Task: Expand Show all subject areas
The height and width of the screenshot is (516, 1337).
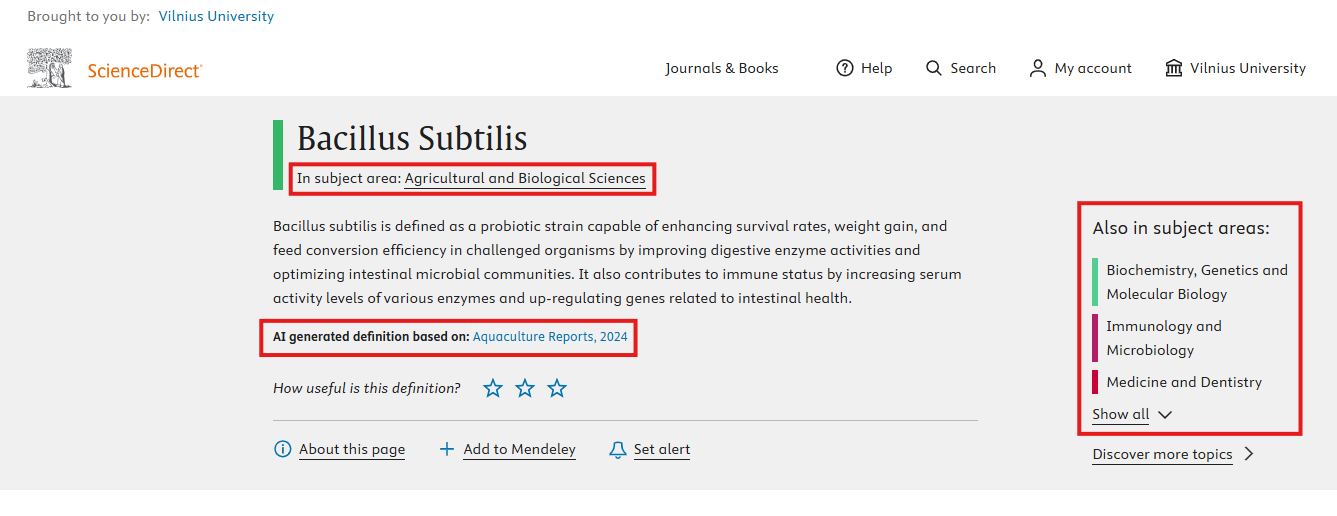Action: 1131,414
